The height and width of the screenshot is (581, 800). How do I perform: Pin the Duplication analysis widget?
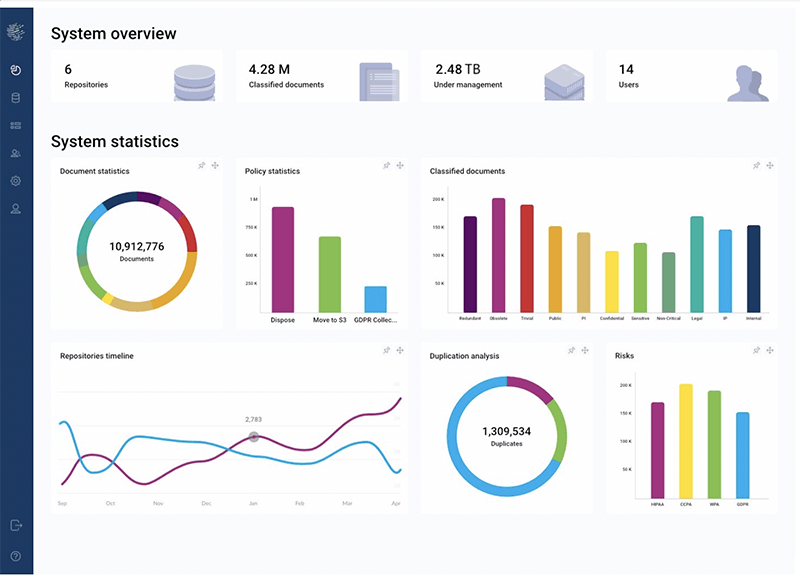click(x=571, y=350)
